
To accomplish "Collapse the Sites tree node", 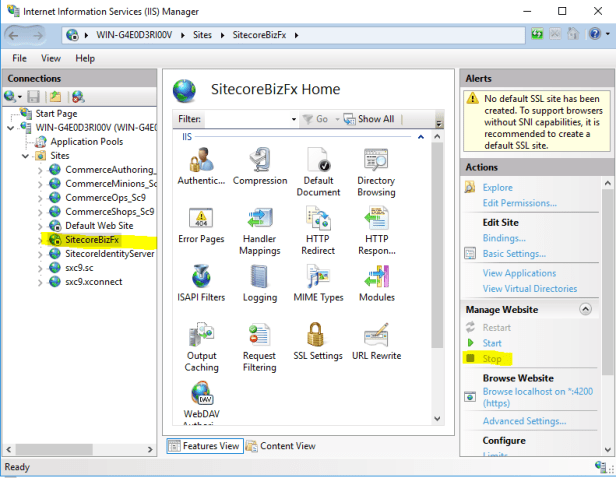I will tap(26, 156).
